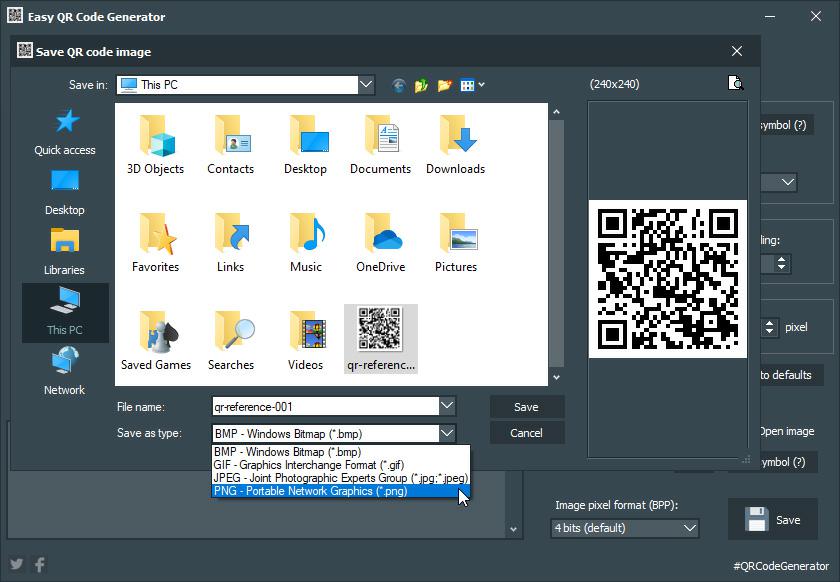The width and height of the screenshot is (840, 582).
Task: Go to Quick access in sidebar
Action: click(65, 132)
